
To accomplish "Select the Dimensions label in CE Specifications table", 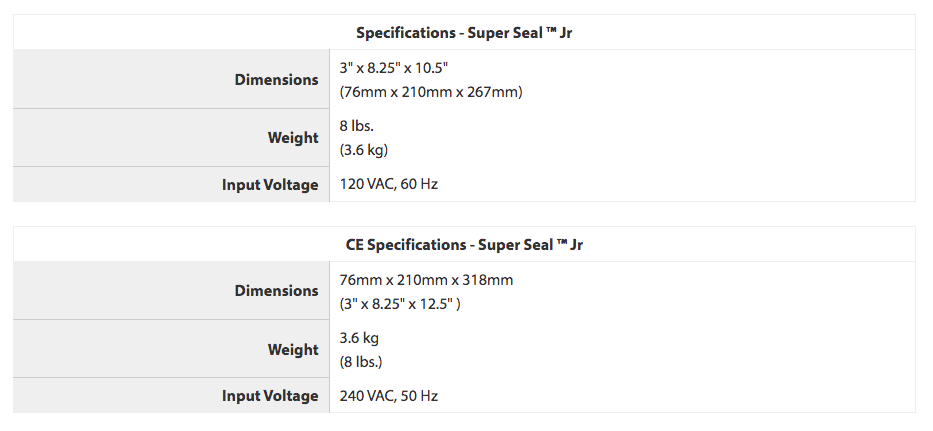I will tap(276, 291).
